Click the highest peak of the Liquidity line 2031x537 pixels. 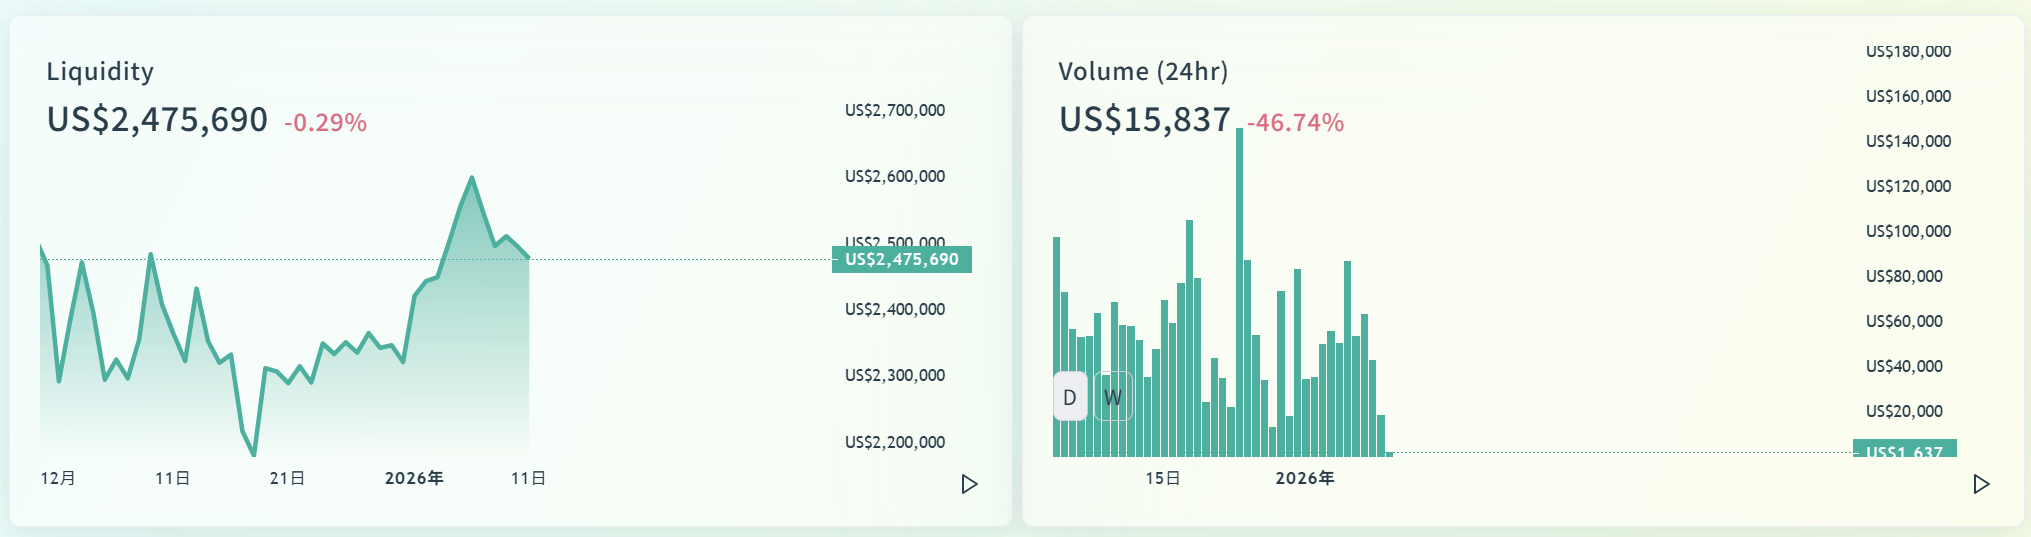(472, 179)
